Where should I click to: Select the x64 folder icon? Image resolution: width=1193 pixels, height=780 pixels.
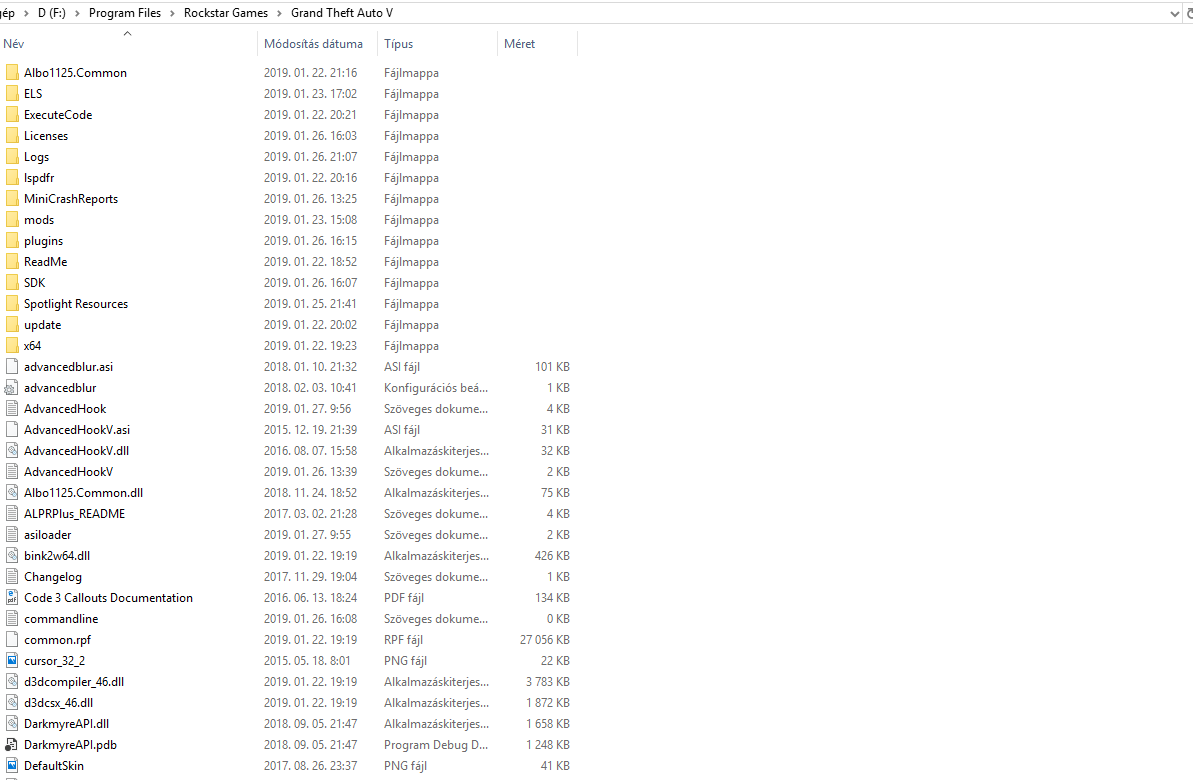click(x=11, y=345)
